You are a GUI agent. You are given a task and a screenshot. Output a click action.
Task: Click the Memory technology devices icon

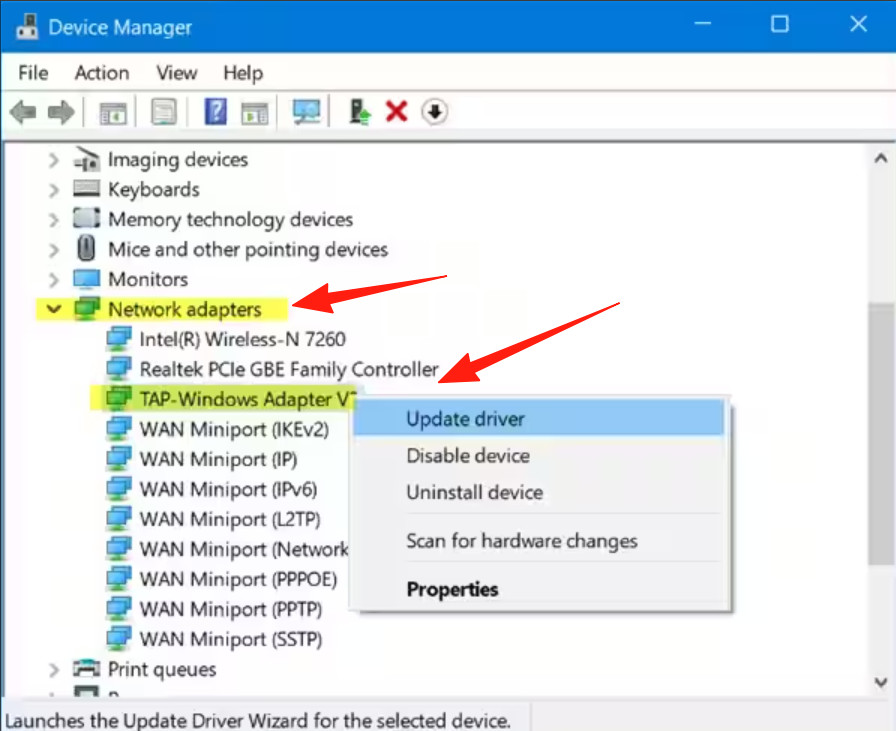(86, 218)
